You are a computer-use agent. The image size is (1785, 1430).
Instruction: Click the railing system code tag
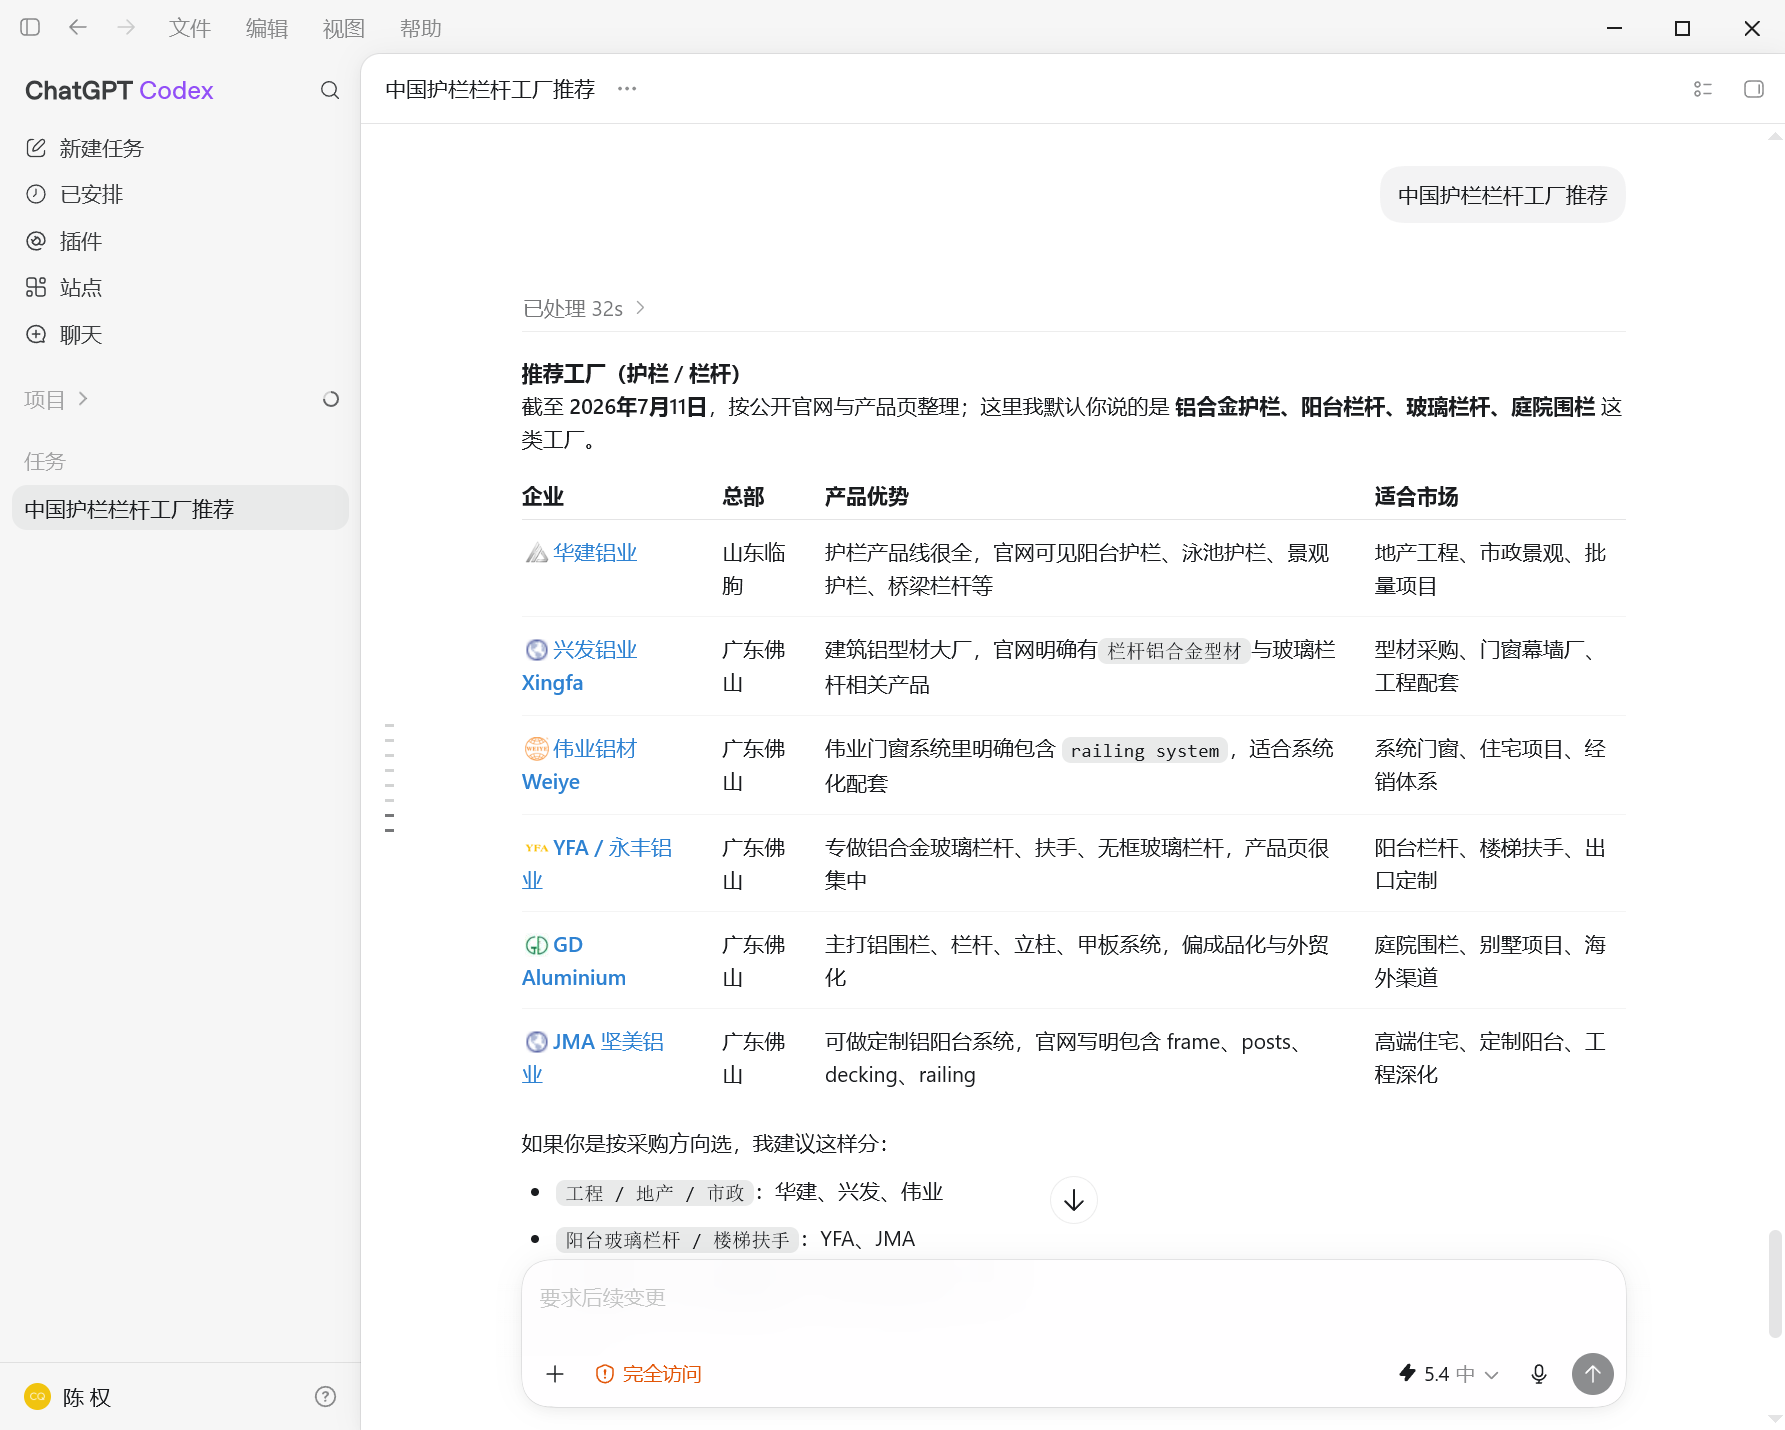tap(1145, 750)
